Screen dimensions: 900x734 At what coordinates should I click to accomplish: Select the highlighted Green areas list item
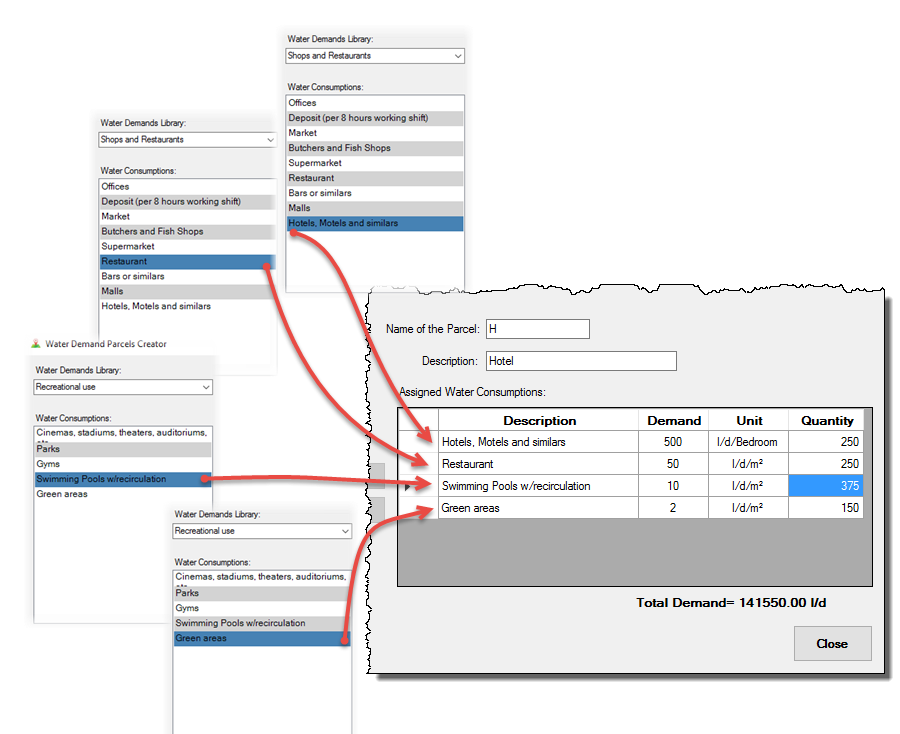click(x=262, y=638)
